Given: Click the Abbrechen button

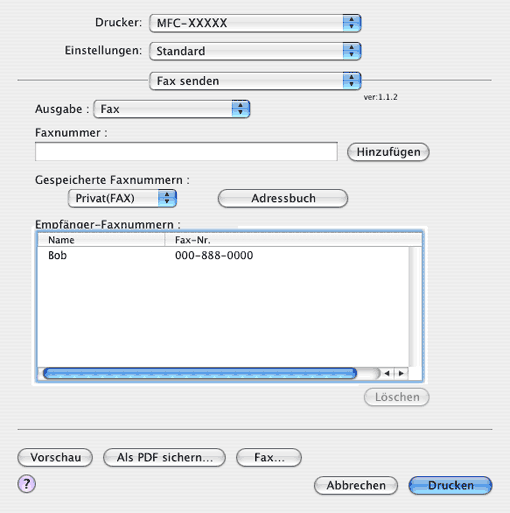Looking at the screenshot, I should 356,485.
